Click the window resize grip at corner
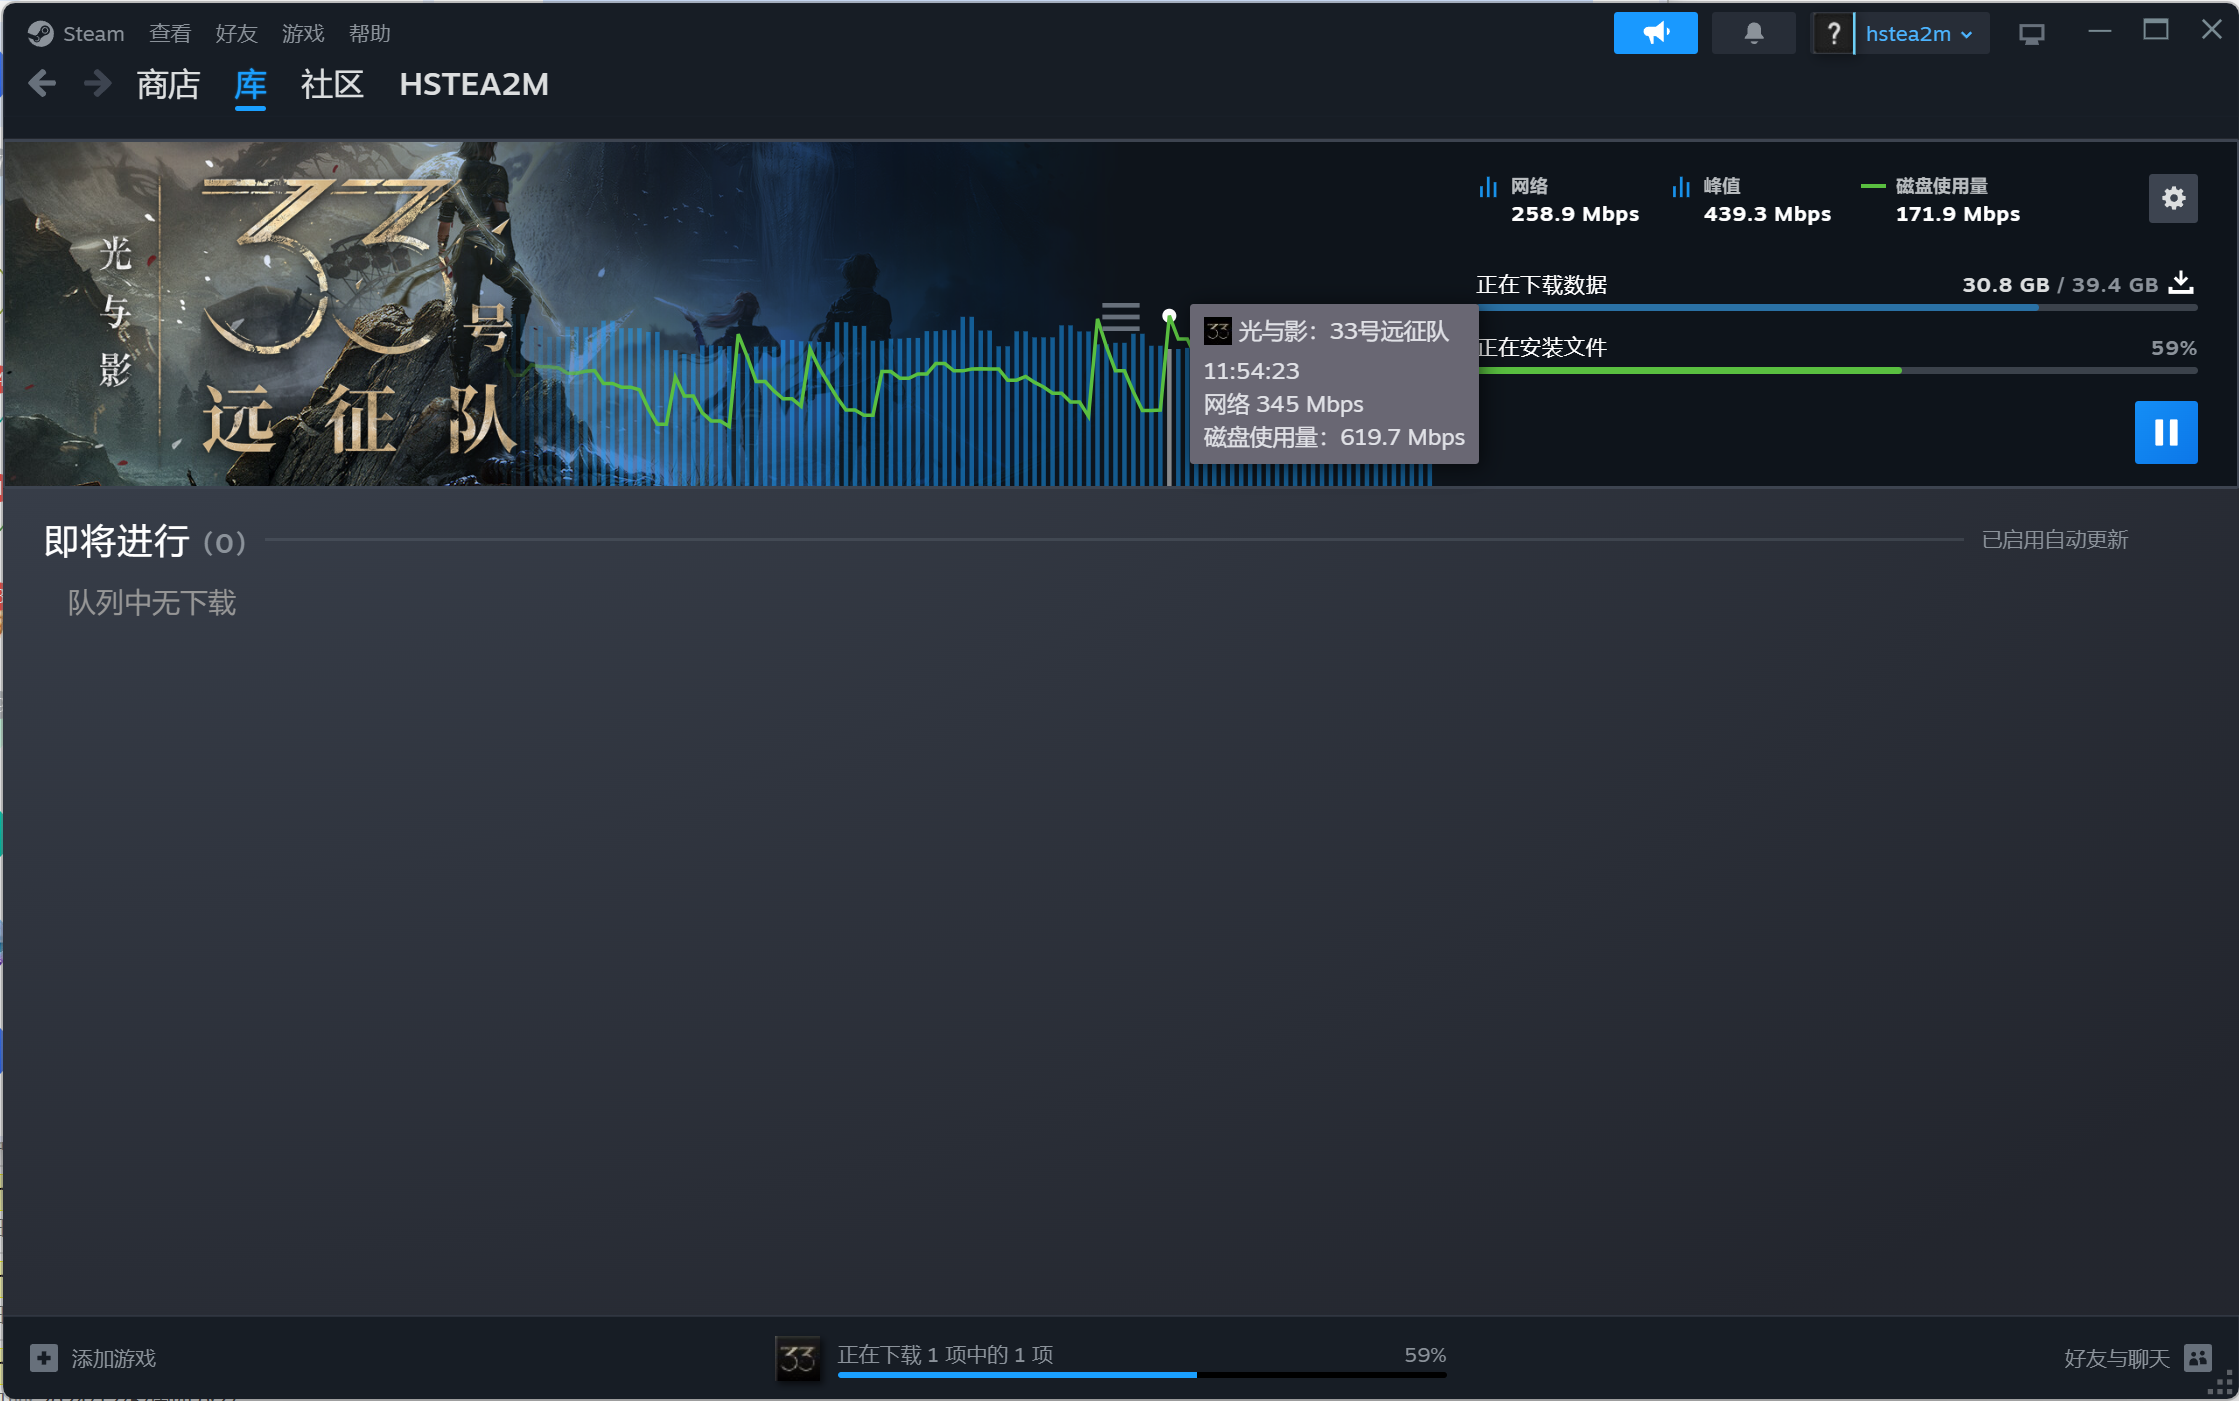 (2222, 1385)
